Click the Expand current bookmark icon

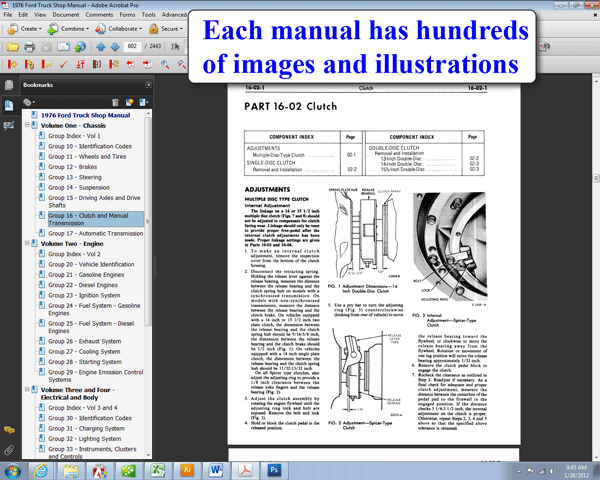pos(144,102)
